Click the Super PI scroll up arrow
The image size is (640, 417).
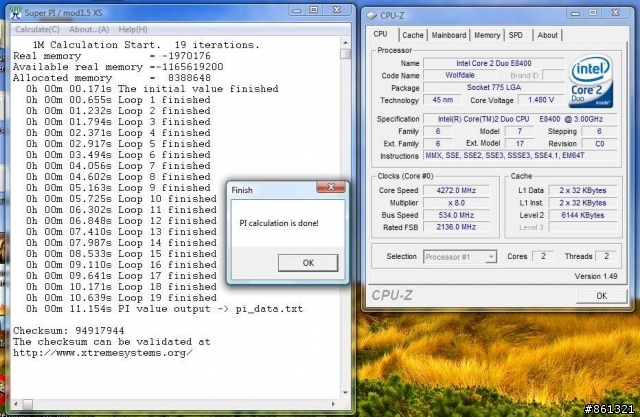tap(345, 42)
